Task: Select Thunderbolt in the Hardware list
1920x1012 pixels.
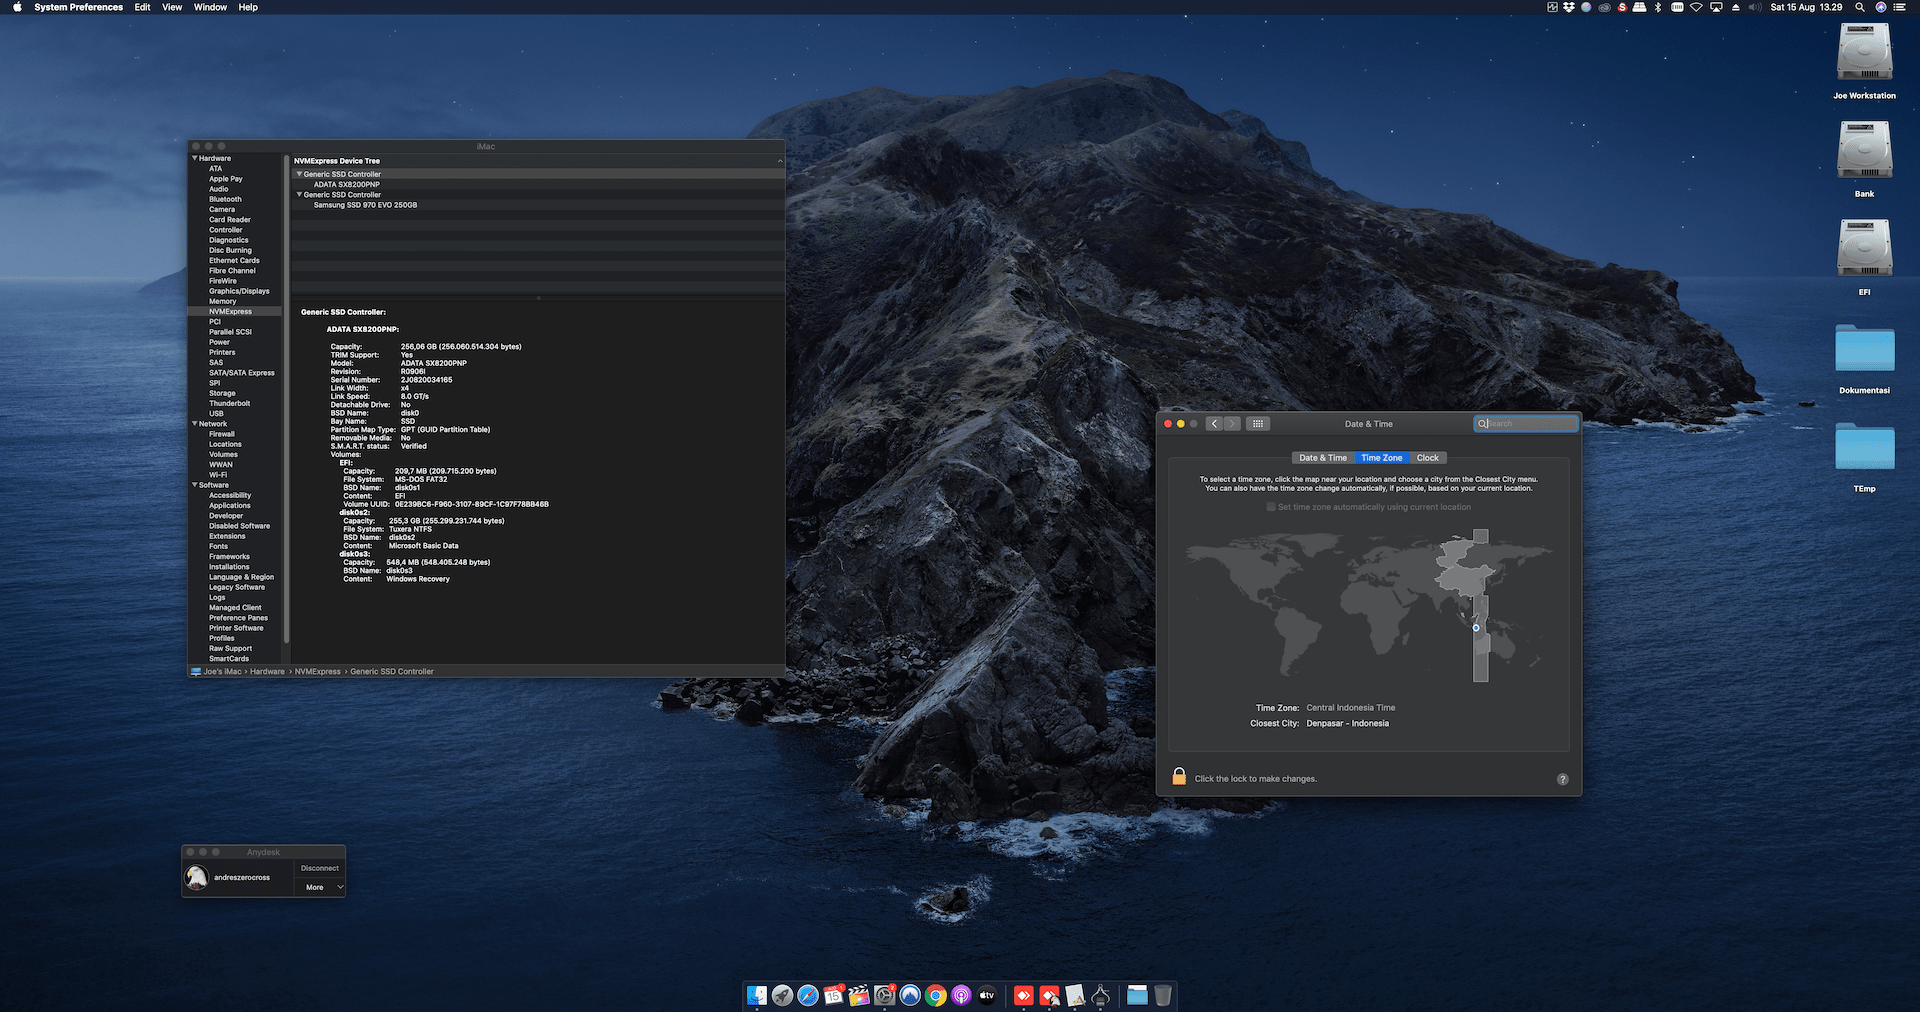Action: [229, 403]
